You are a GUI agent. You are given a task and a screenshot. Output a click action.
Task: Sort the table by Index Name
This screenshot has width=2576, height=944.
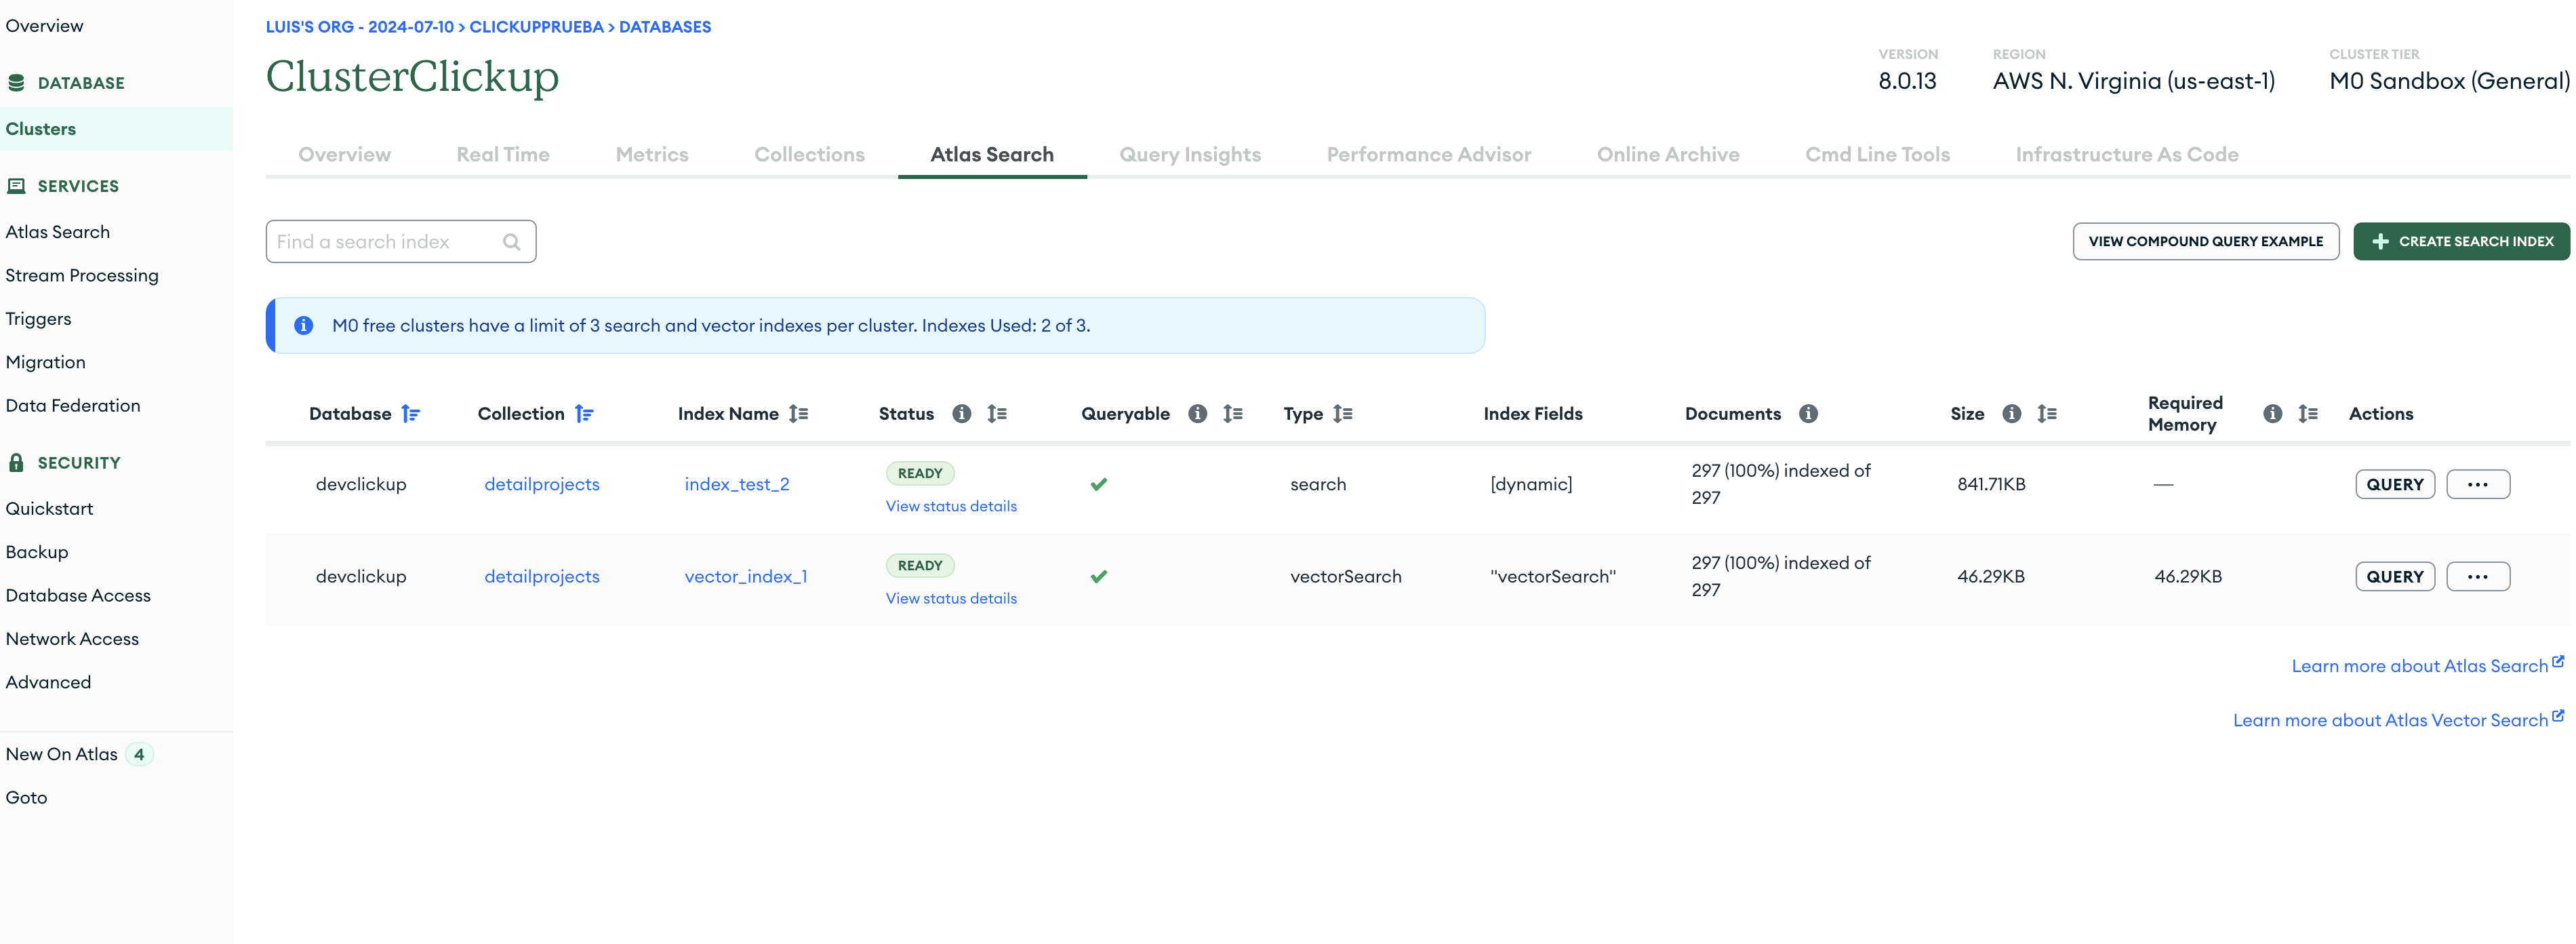coord(798,414)
